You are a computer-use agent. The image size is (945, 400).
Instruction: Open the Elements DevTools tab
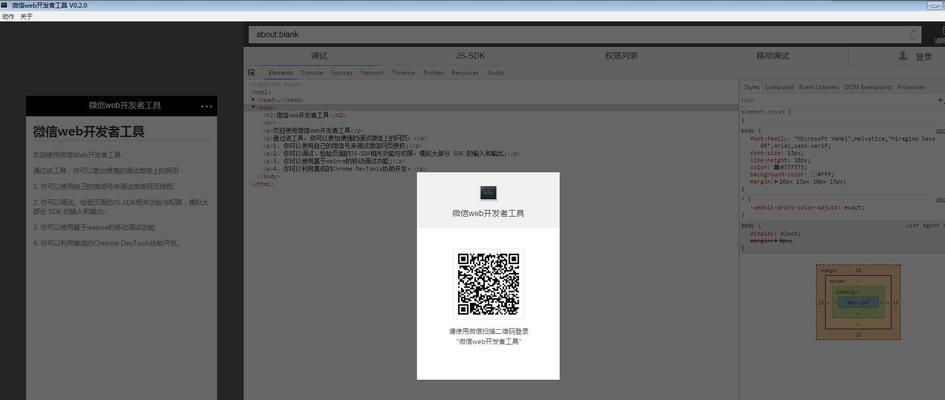(x=280, y=73)
